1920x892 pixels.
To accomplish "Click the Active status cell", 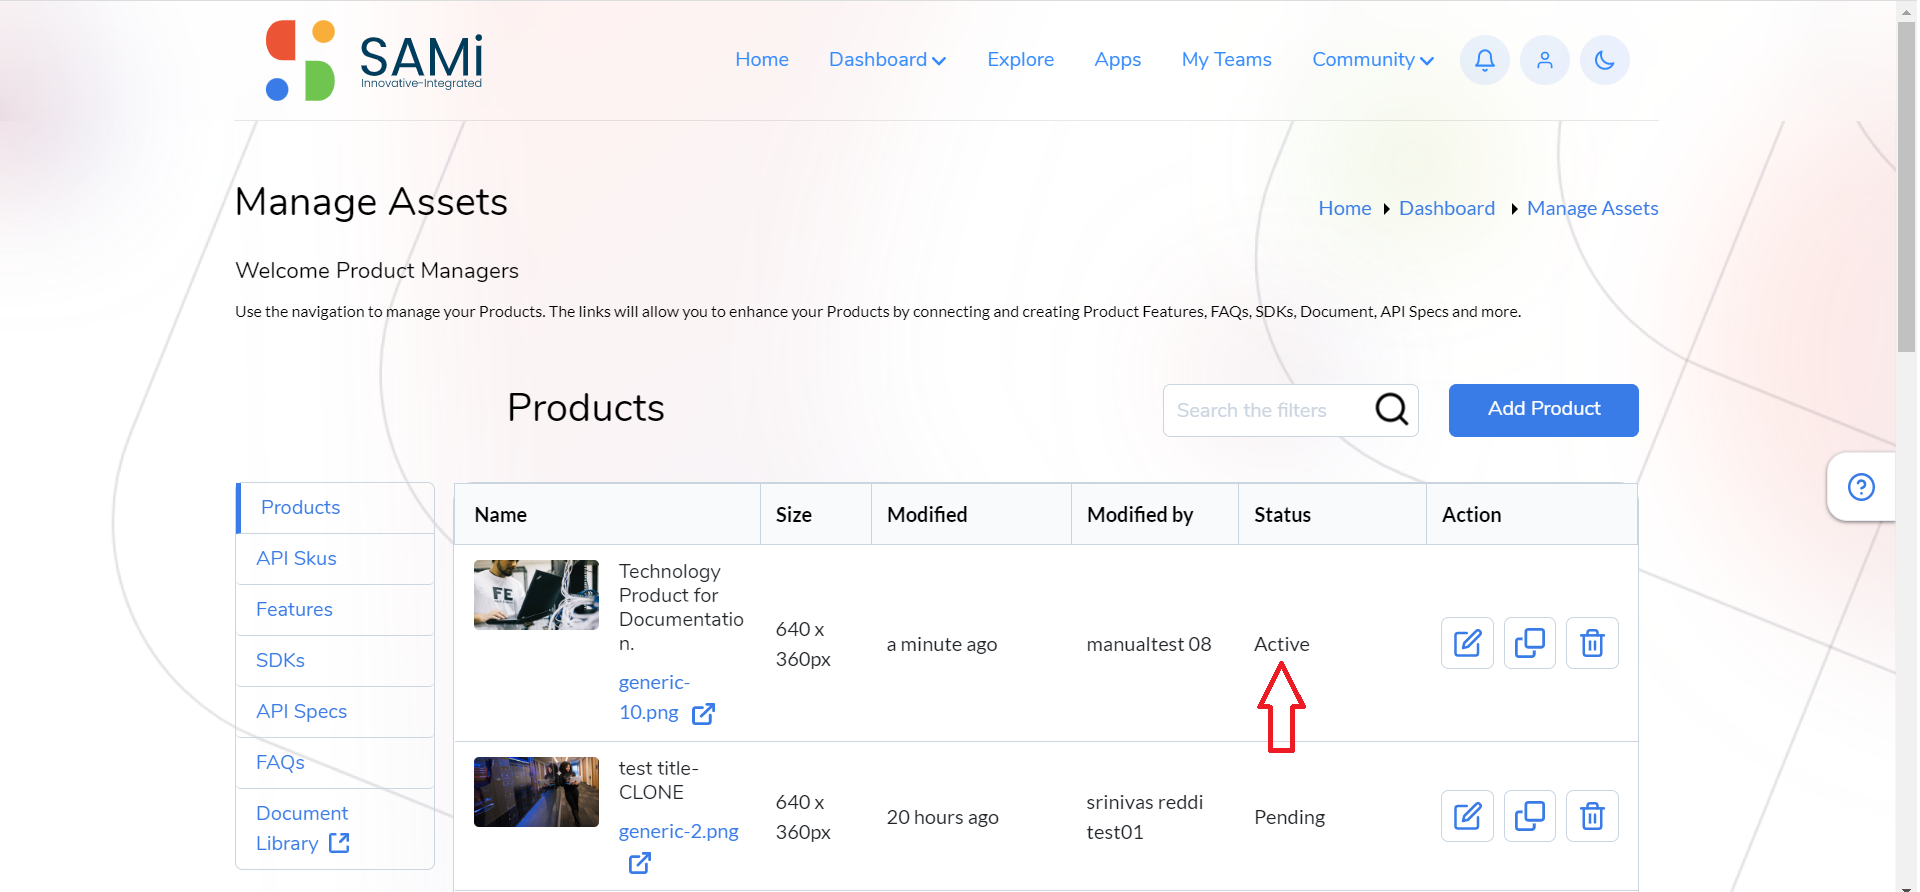I will click(x=1281, y=644).
